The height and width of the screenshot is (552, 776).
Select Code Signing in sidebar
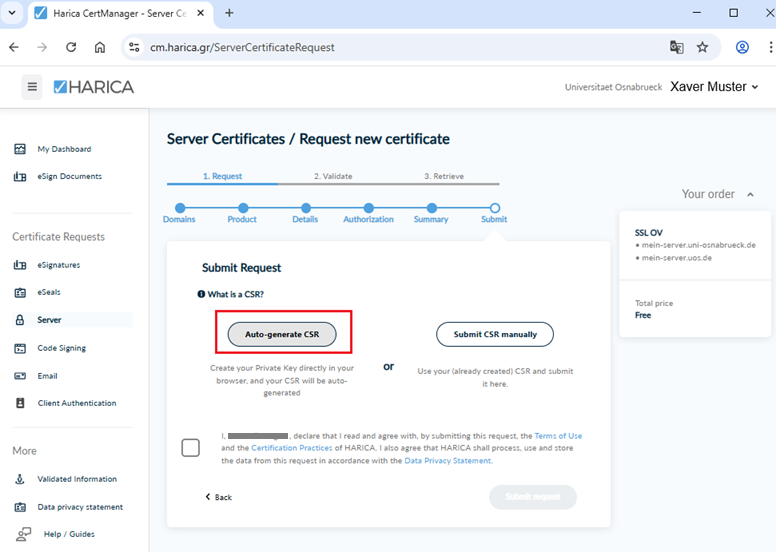click(x=62, y=349)
